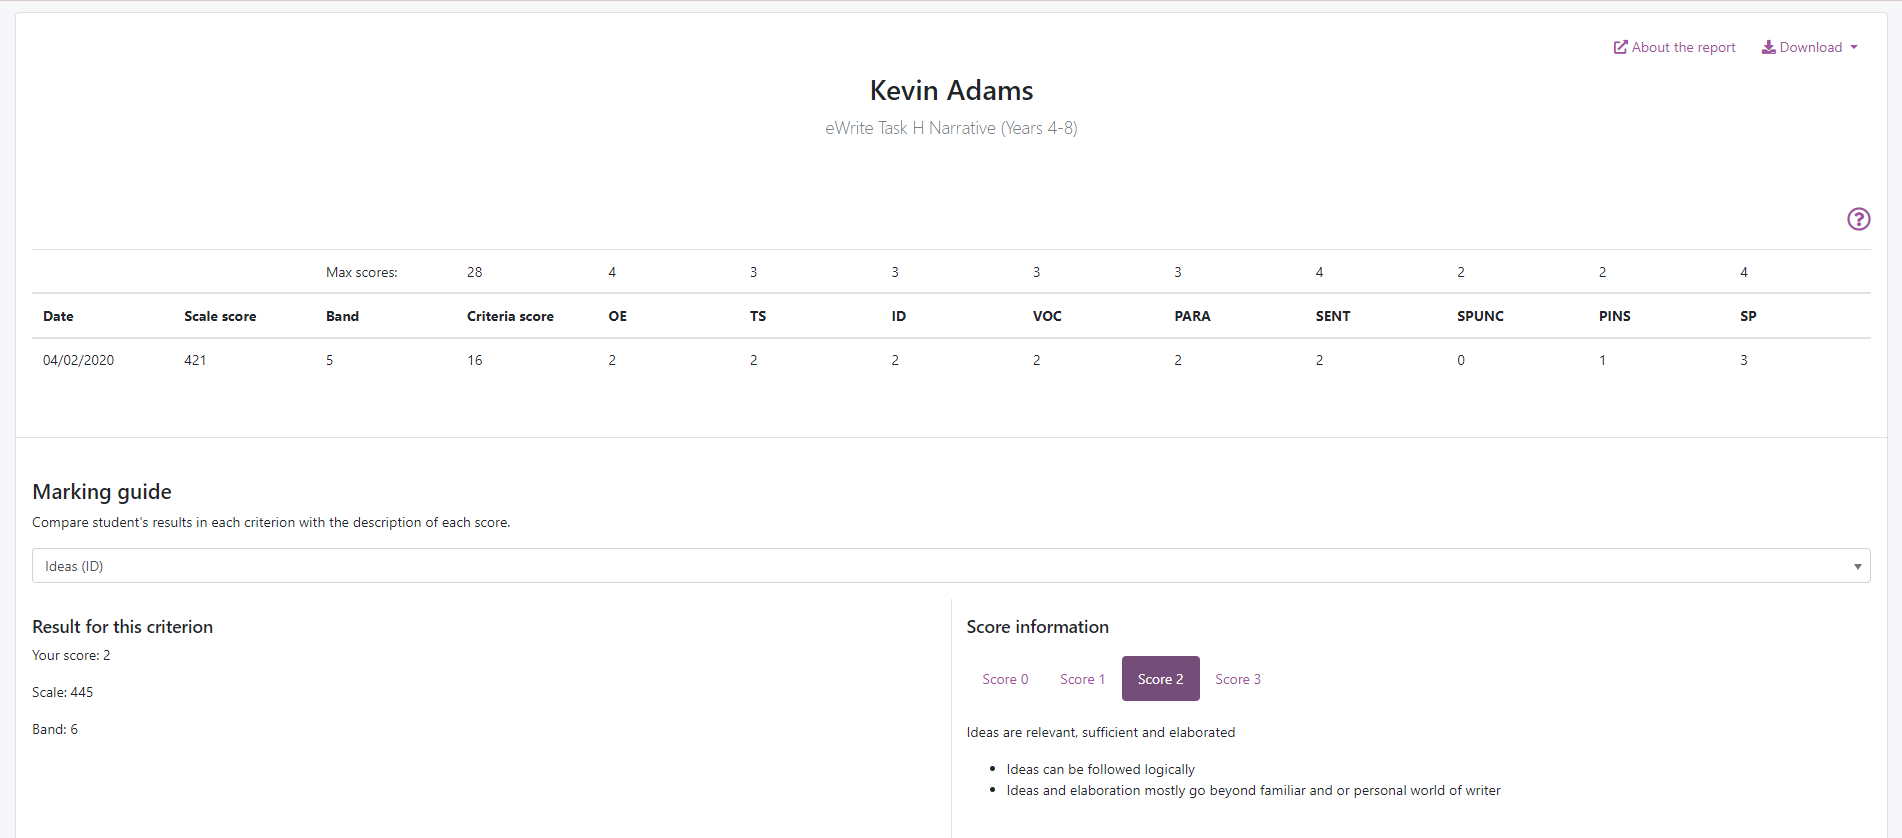This screenshot has width=1902, height=838.
Task: Click the Criteria score column header
Action: pyautogui.click(x=510, y=316)
